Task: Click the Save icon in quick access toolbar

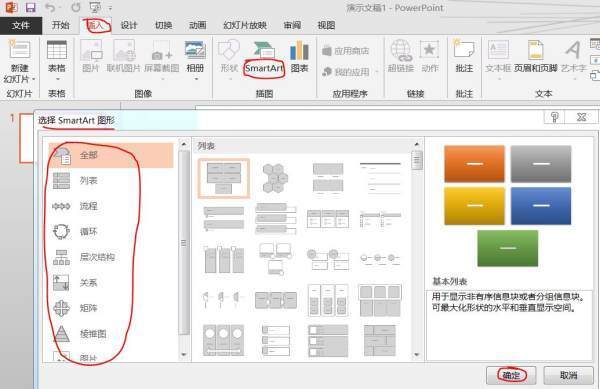Action: click(30, 7)
